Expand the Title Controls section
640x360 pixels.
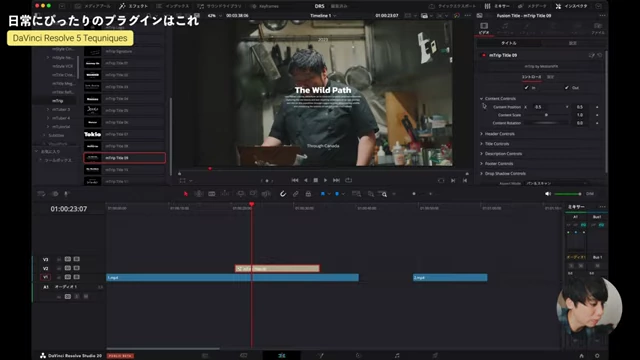482,144
